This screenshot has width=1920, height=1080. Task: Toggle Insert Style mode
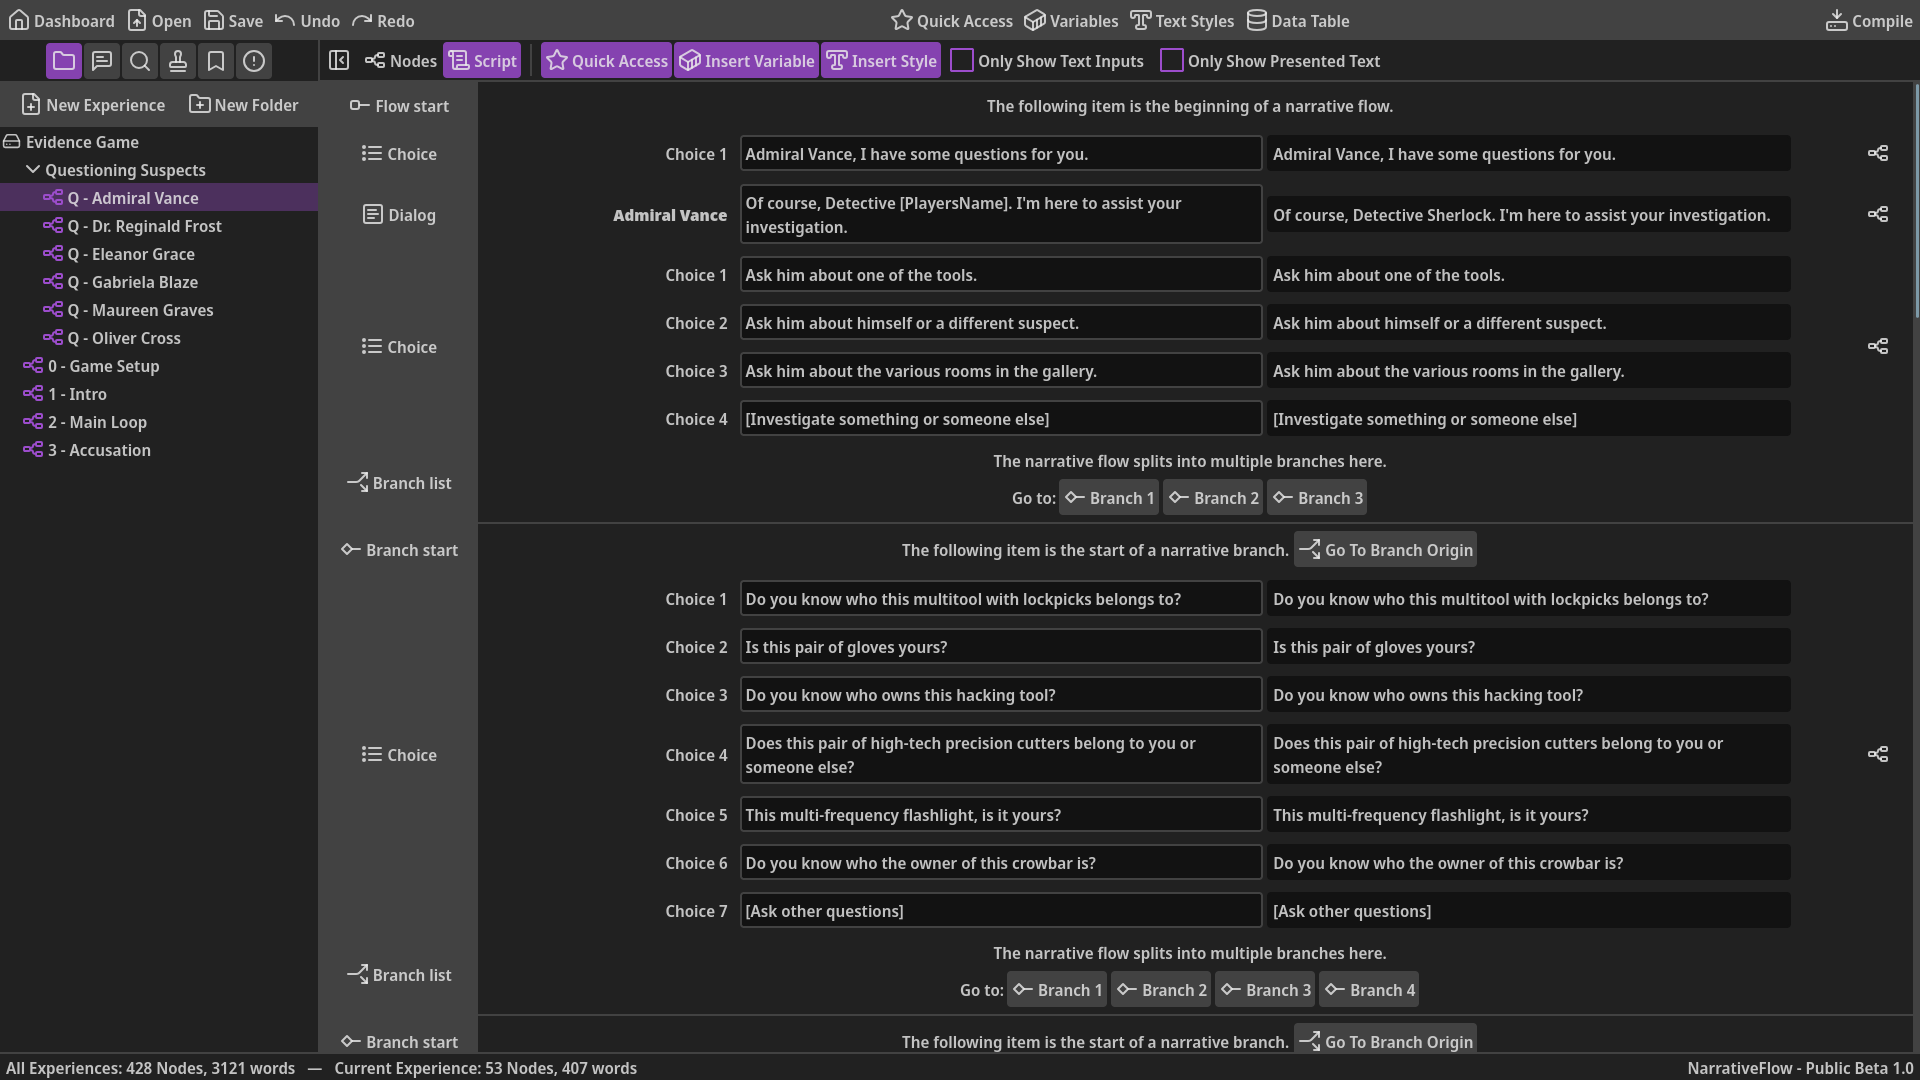click(x=880, y=60)
